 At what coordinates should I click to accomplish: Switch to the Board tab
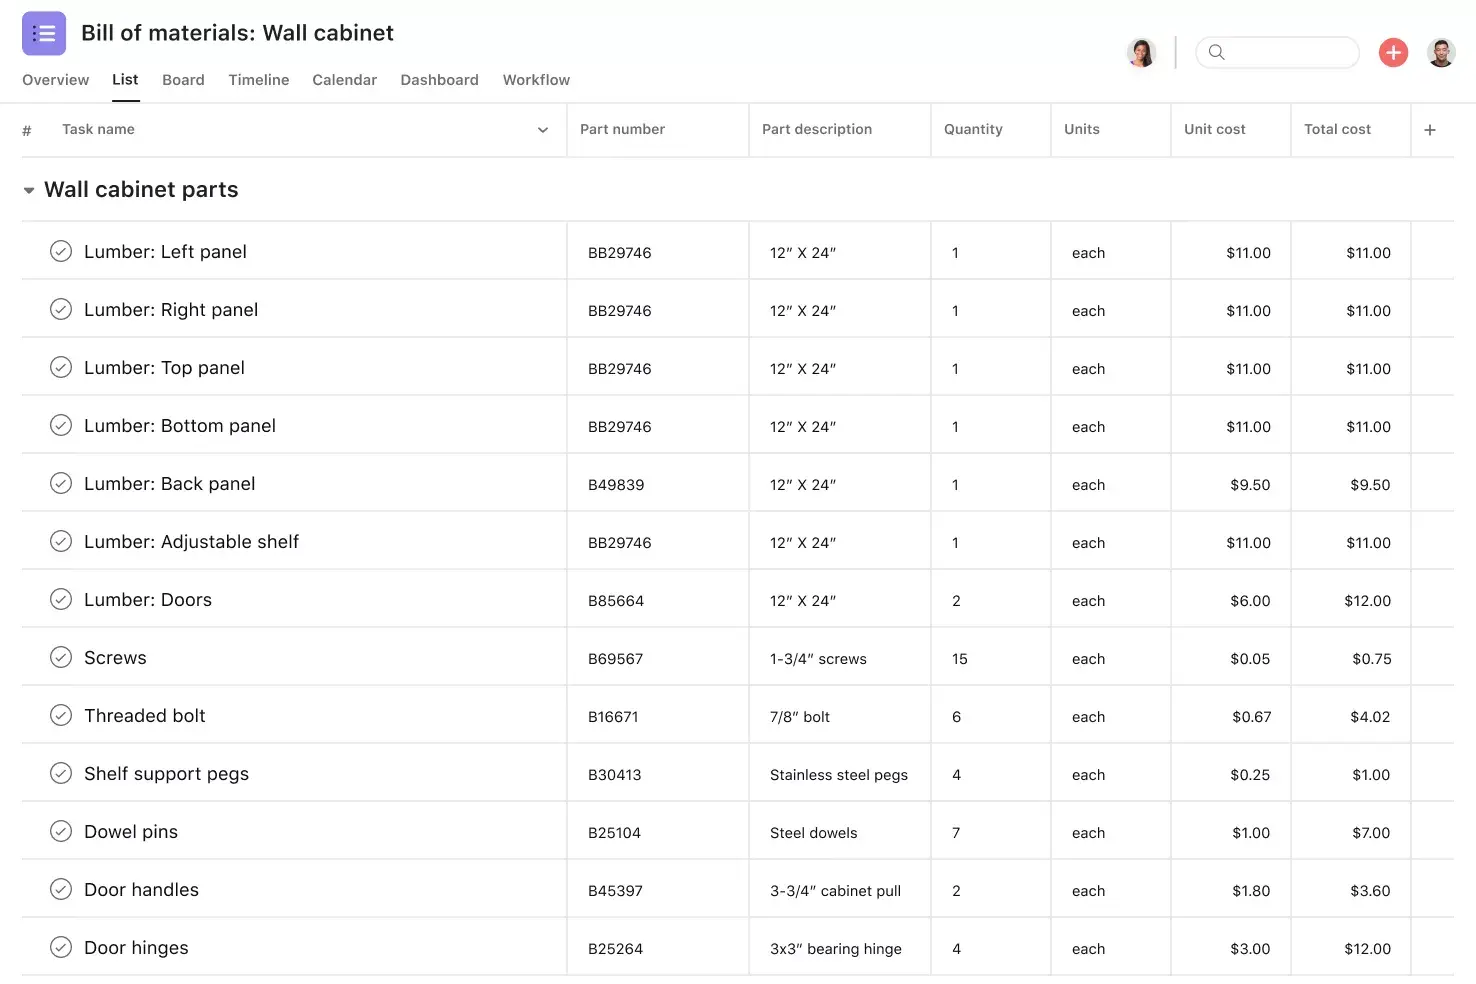(183, 80)
